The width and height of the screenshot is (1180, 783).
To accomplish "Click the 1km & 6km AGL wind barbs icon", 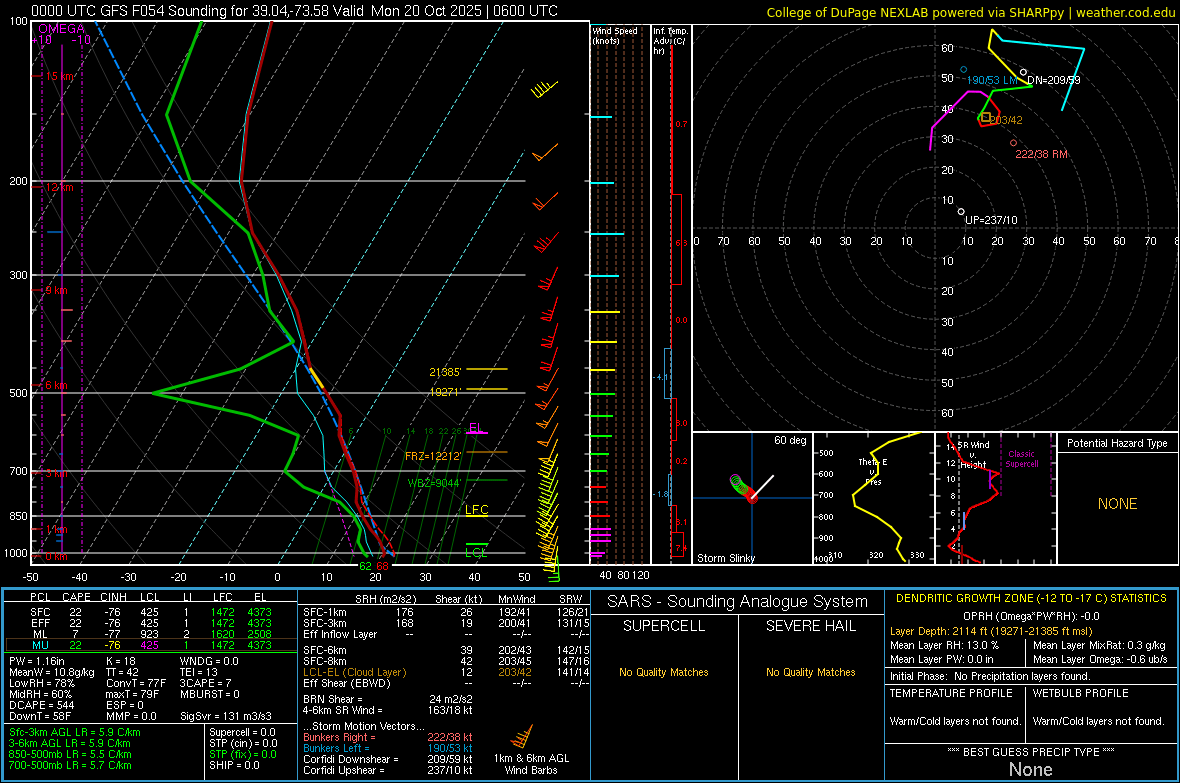I will pyautogui.click(x=522, y=736).
